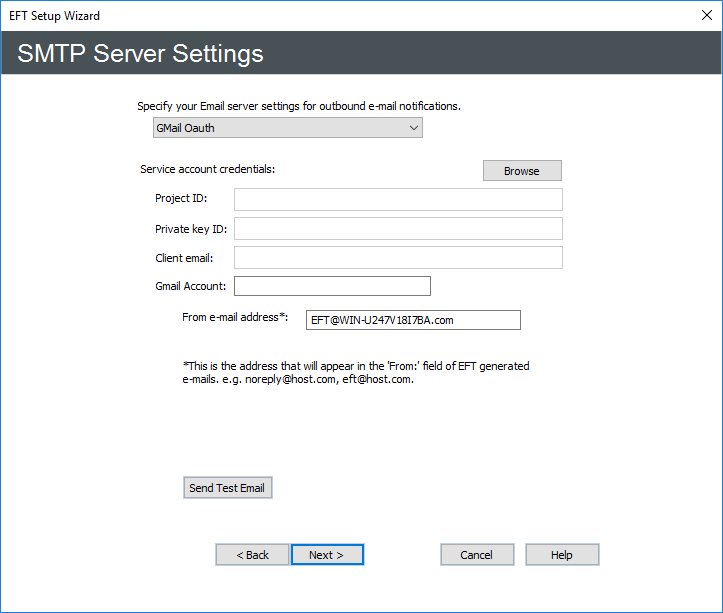
Task: Click the Project ID label text
Action: [180, 199]
